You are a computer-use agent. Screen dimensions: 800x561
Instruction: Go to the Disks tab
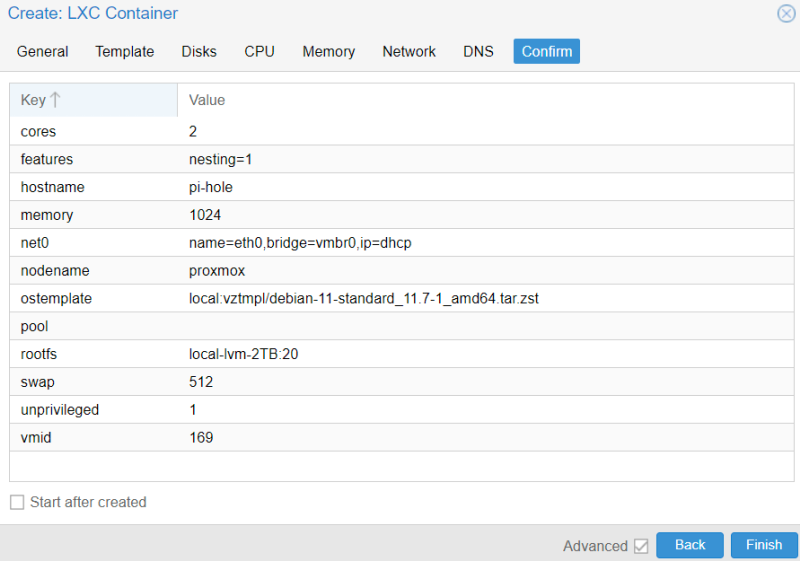[199, 51]
